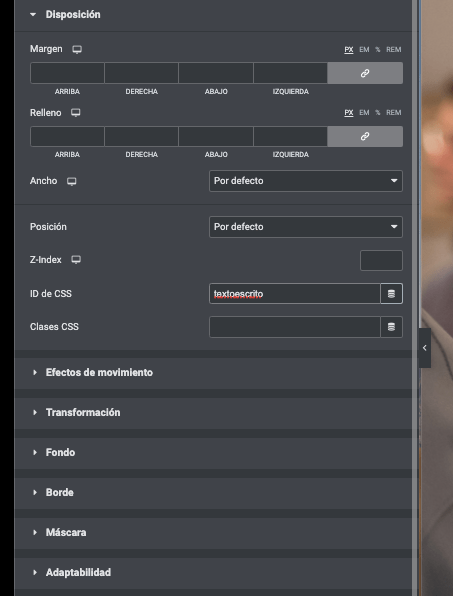Click responsive device icon next to Relleno
Image resolution: width=453 pixels, height=596 pixels.
[x=76, y=113]
